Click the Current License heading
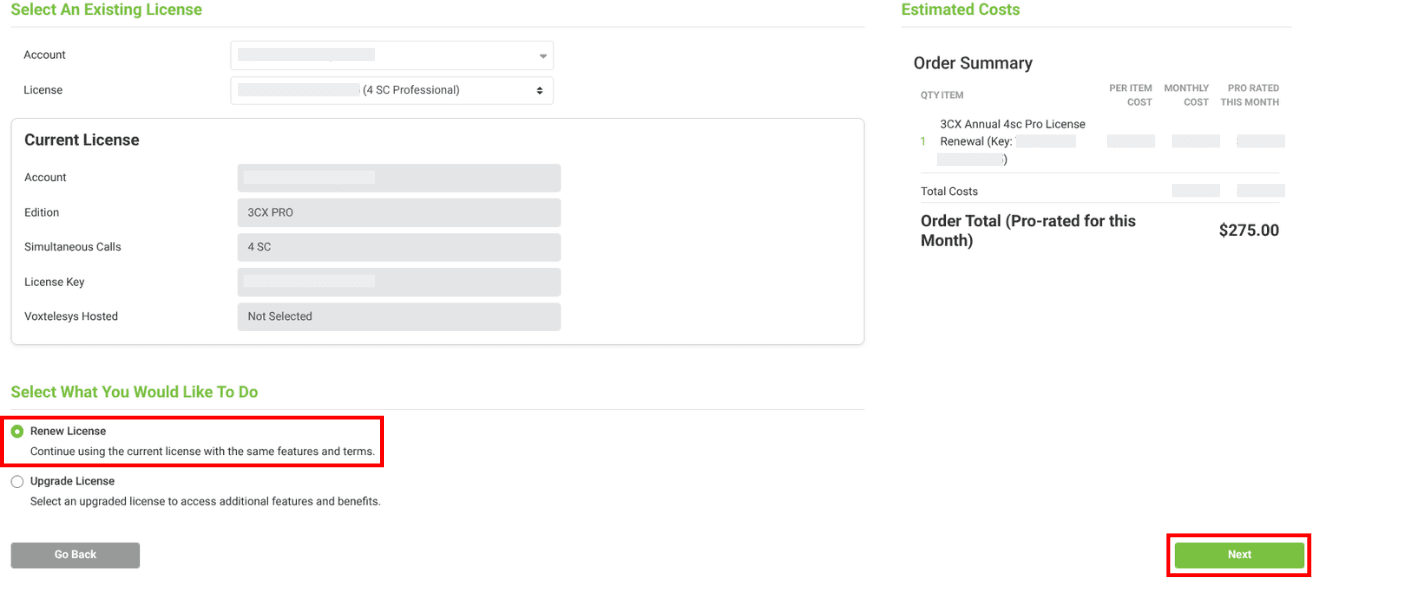This screenshot has width=1424, height=606. pyautogui.click(x=82, y=140)
